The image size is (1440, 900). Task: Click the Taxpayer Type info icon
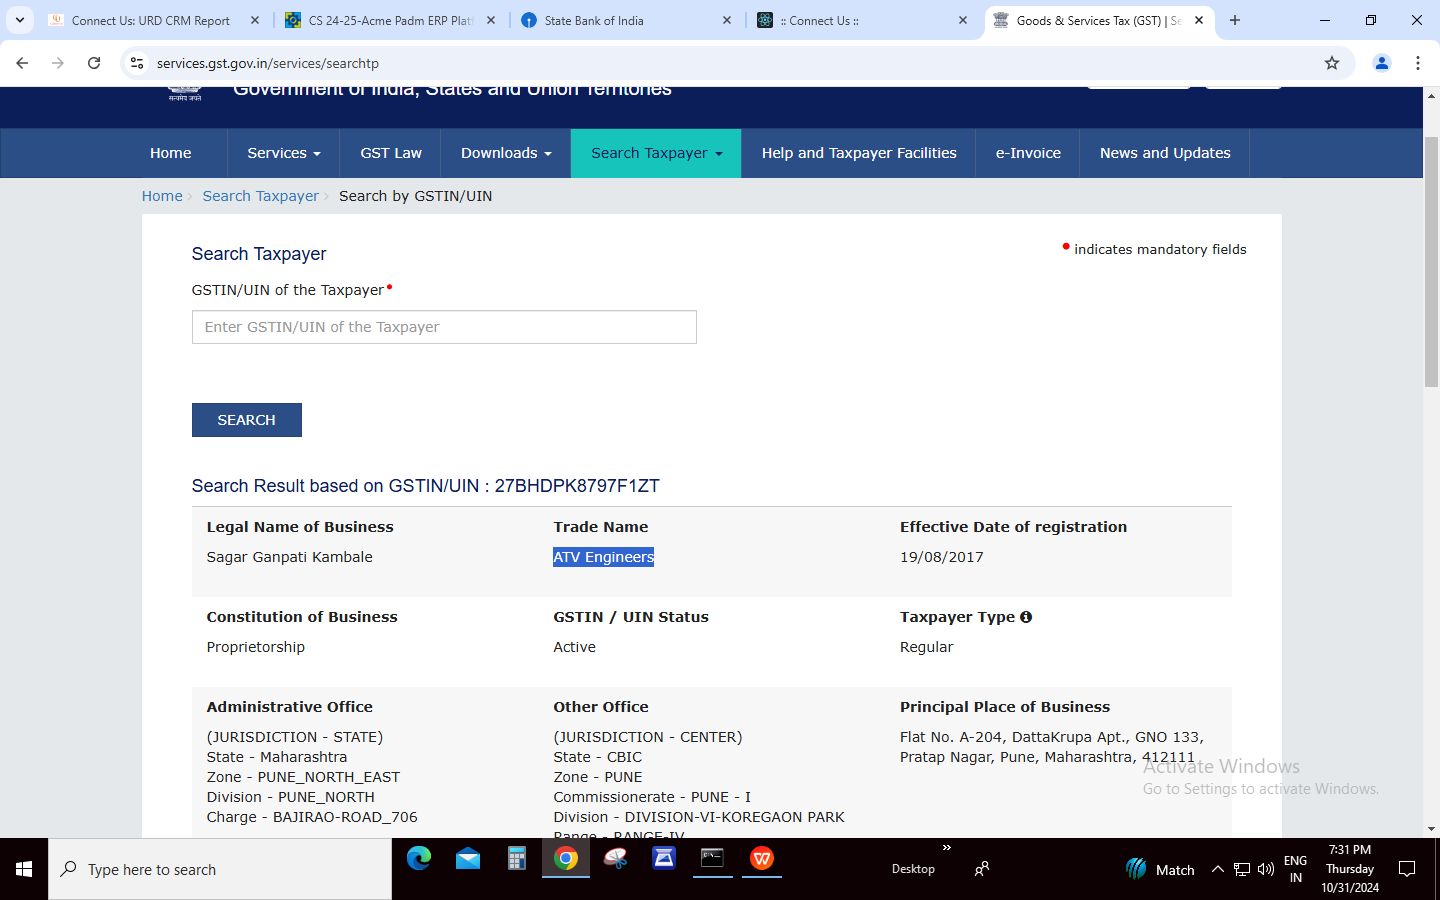click(x=1026, y=617)
